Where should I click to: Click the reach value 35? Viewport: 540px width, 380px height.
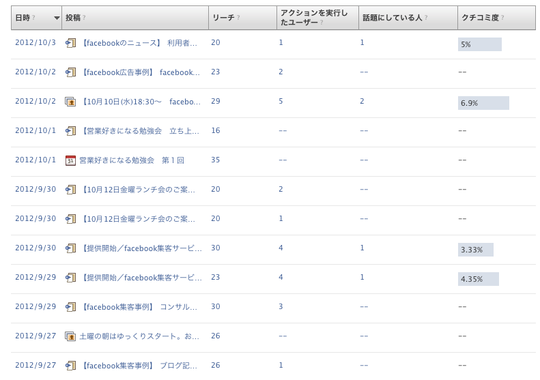click(216, 160)
